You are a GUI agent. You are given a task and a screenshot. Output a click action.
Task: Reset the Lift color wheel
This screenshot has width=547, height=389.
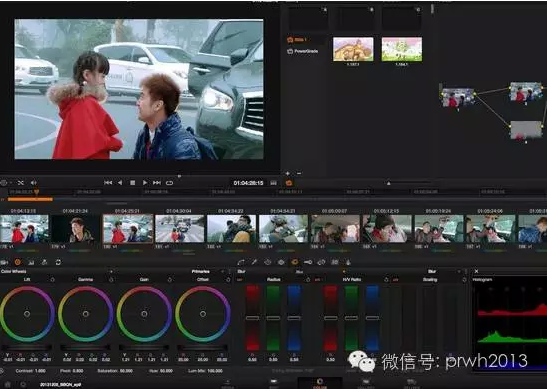coord(52,280)
